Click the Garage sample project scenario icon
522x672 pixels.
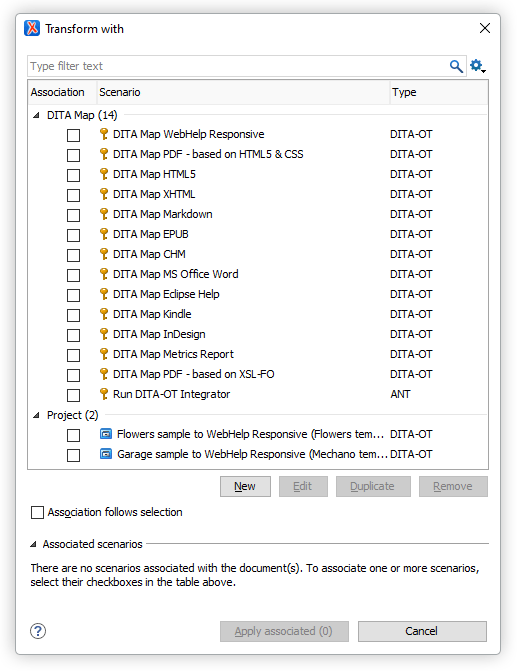(x=105, y=454)
